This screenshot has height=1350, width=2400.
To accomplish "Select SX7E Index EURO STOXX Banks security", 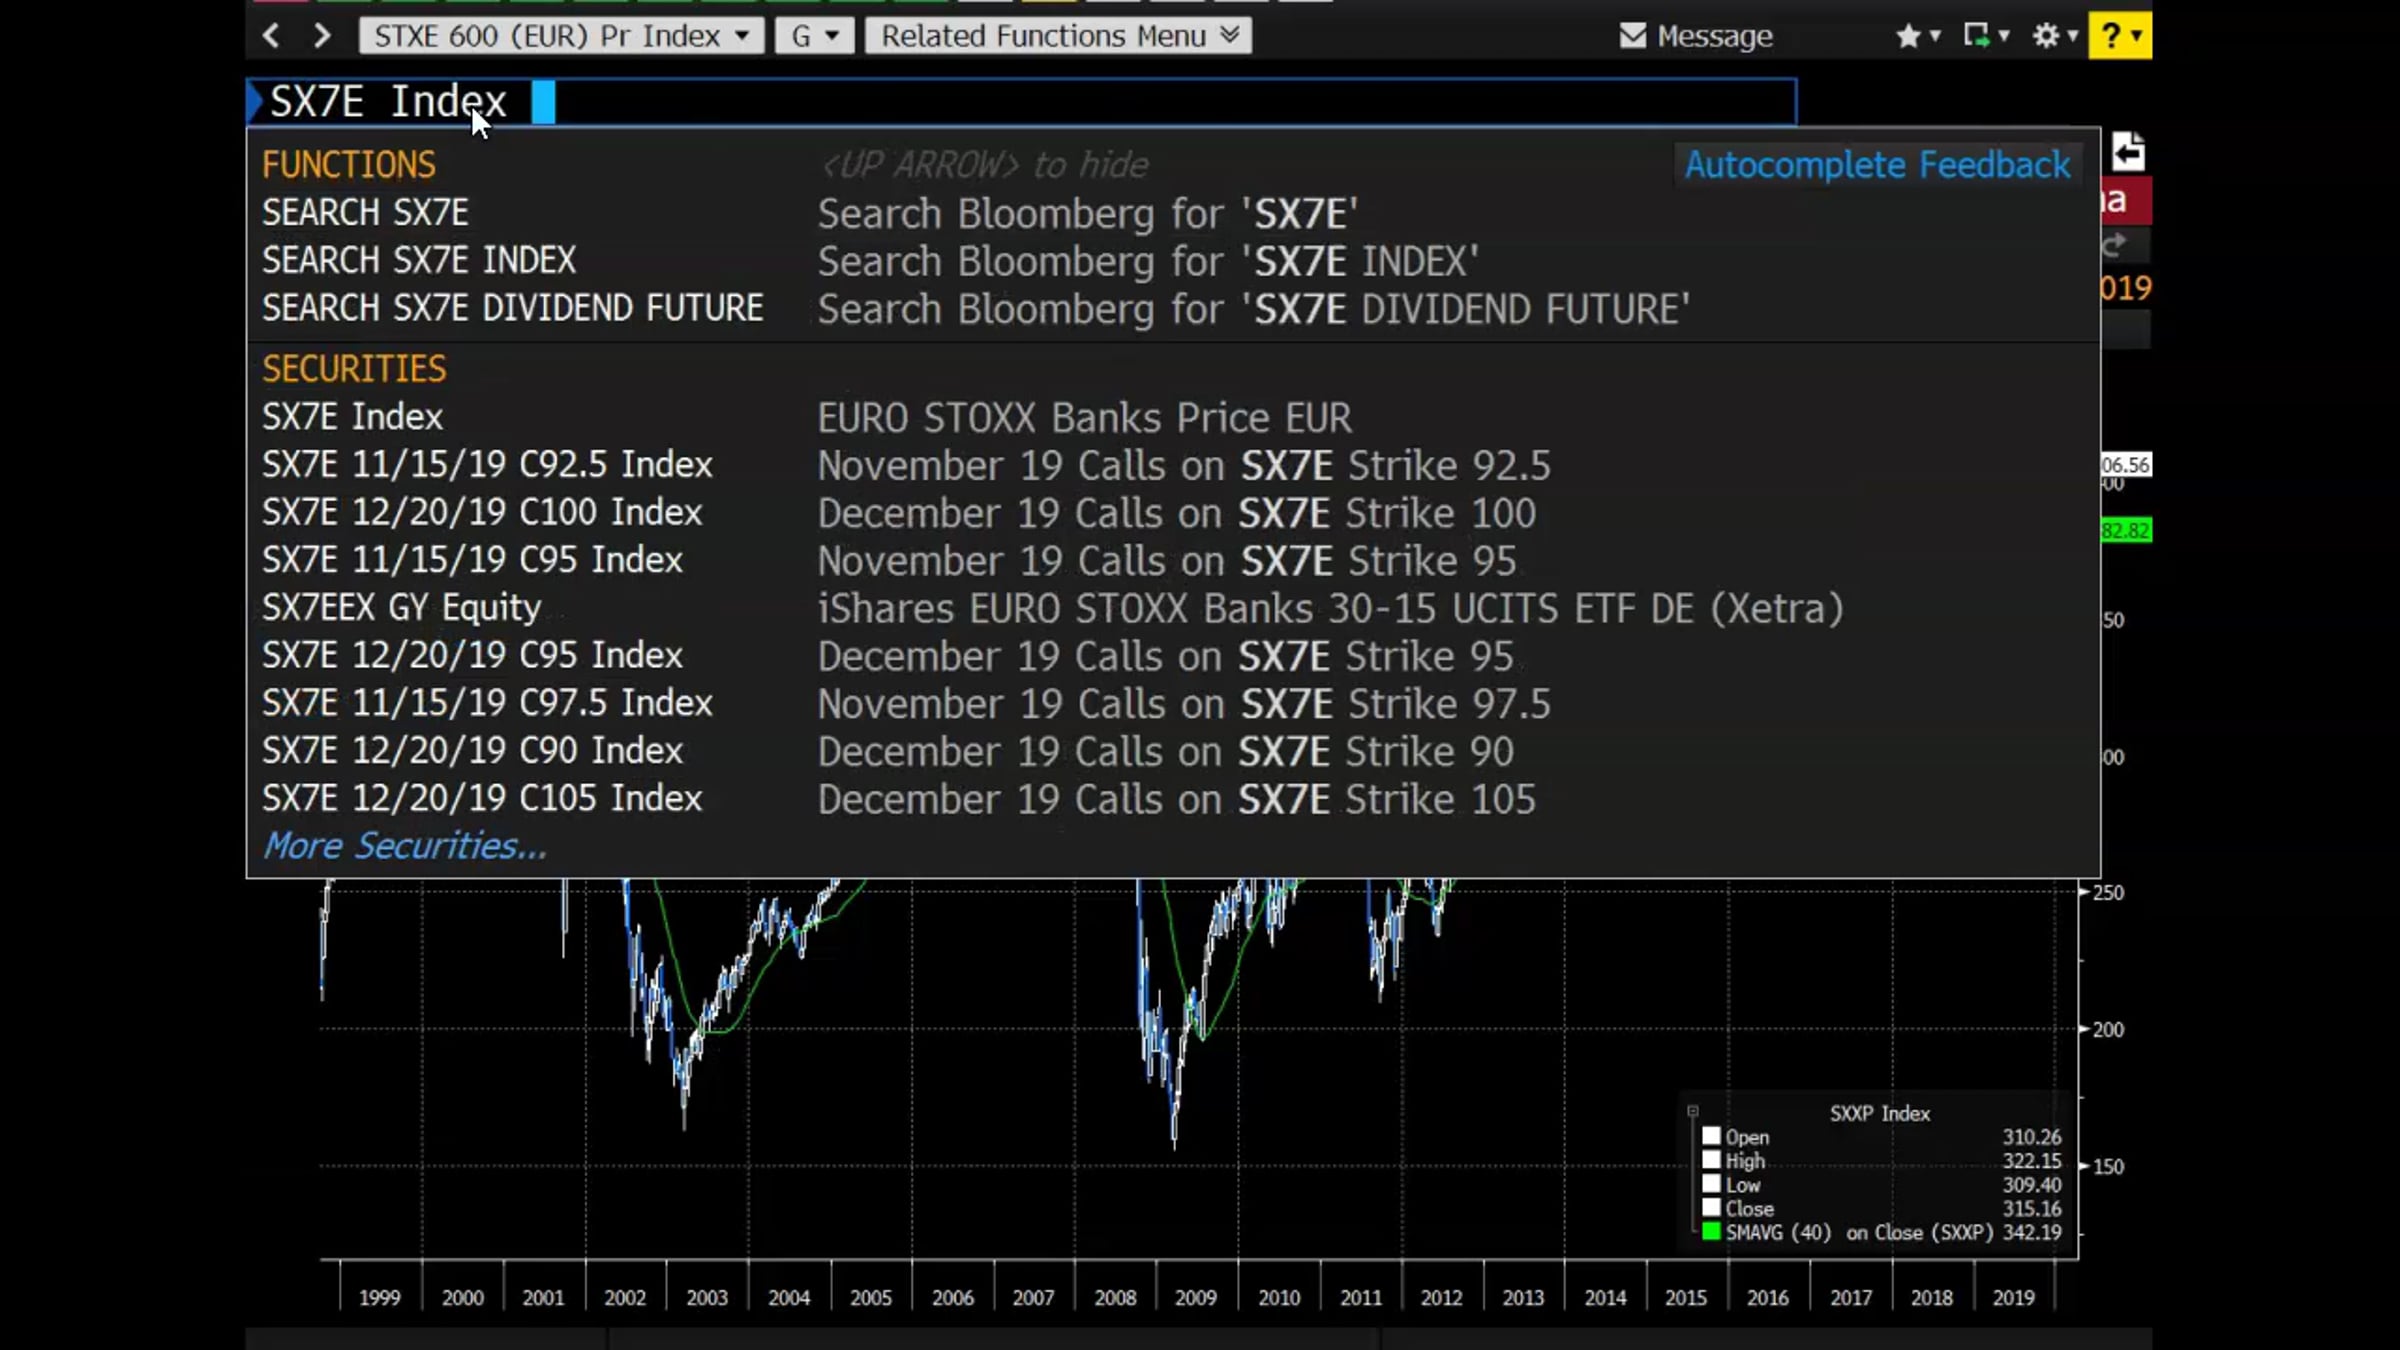I will pyautogui.click(x=353, y=417).
